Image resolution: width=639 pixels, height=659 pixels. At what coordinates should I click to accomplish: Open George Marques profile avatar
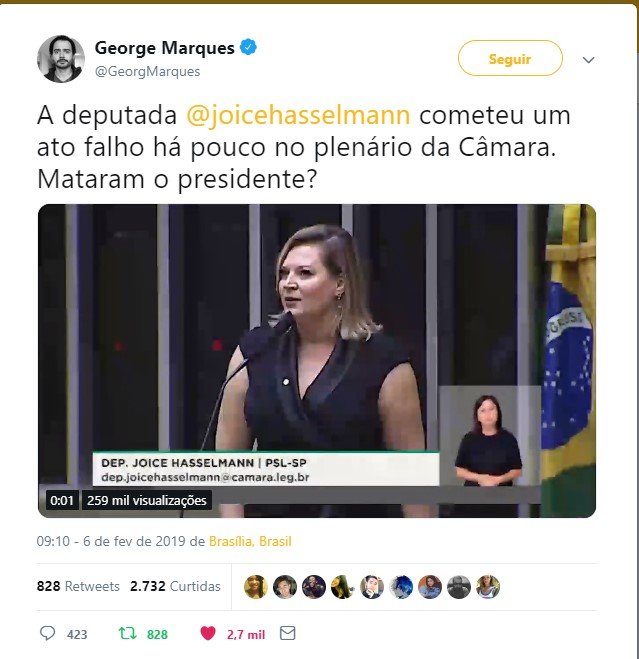61,59
